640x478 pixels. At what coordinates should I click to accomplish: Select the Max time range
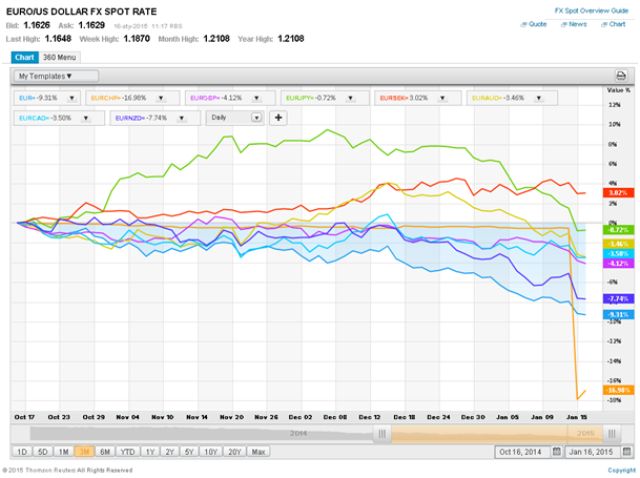tap(258, 451)
